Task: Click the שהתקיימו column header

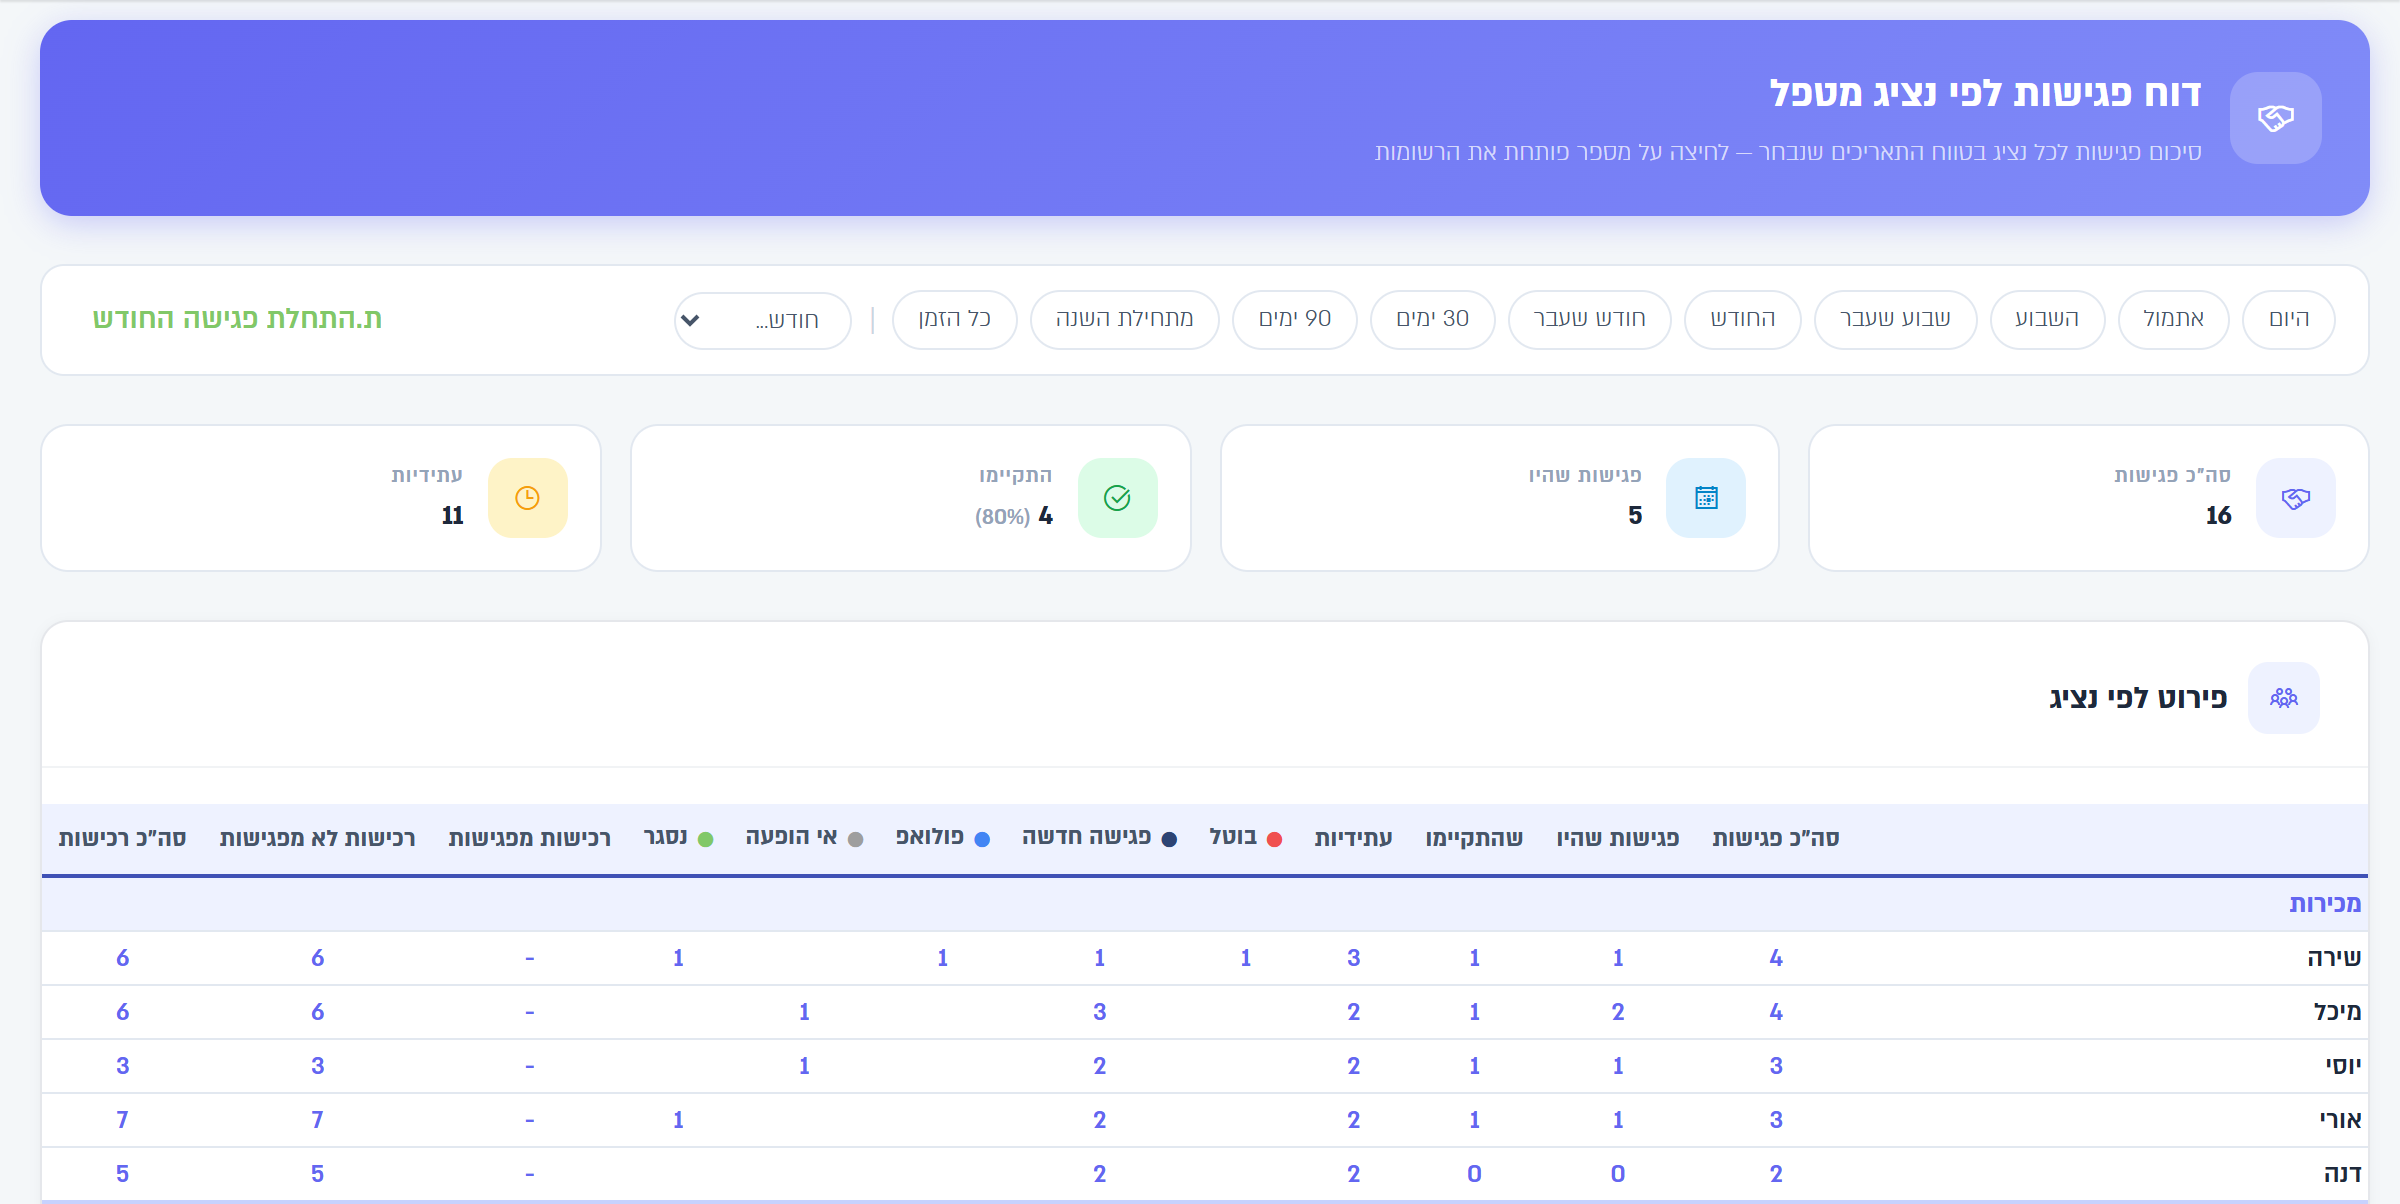Action: coord(1473,838)
